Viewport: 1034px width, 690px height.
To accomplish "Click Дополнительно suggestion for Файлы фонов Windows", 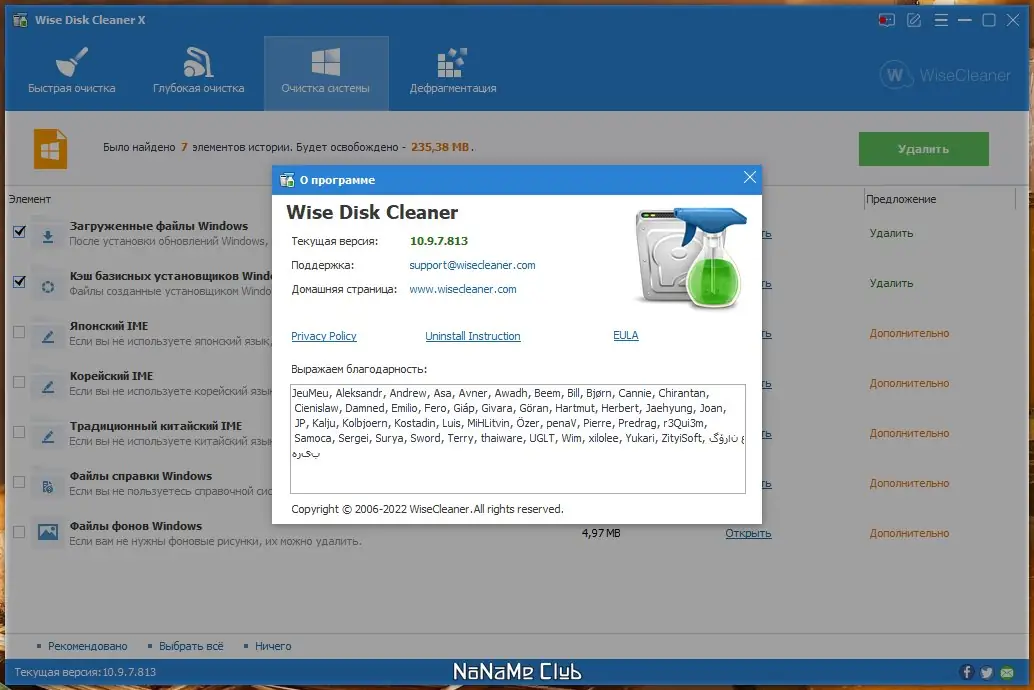I will pyautogui.click(x=909, y=533).
